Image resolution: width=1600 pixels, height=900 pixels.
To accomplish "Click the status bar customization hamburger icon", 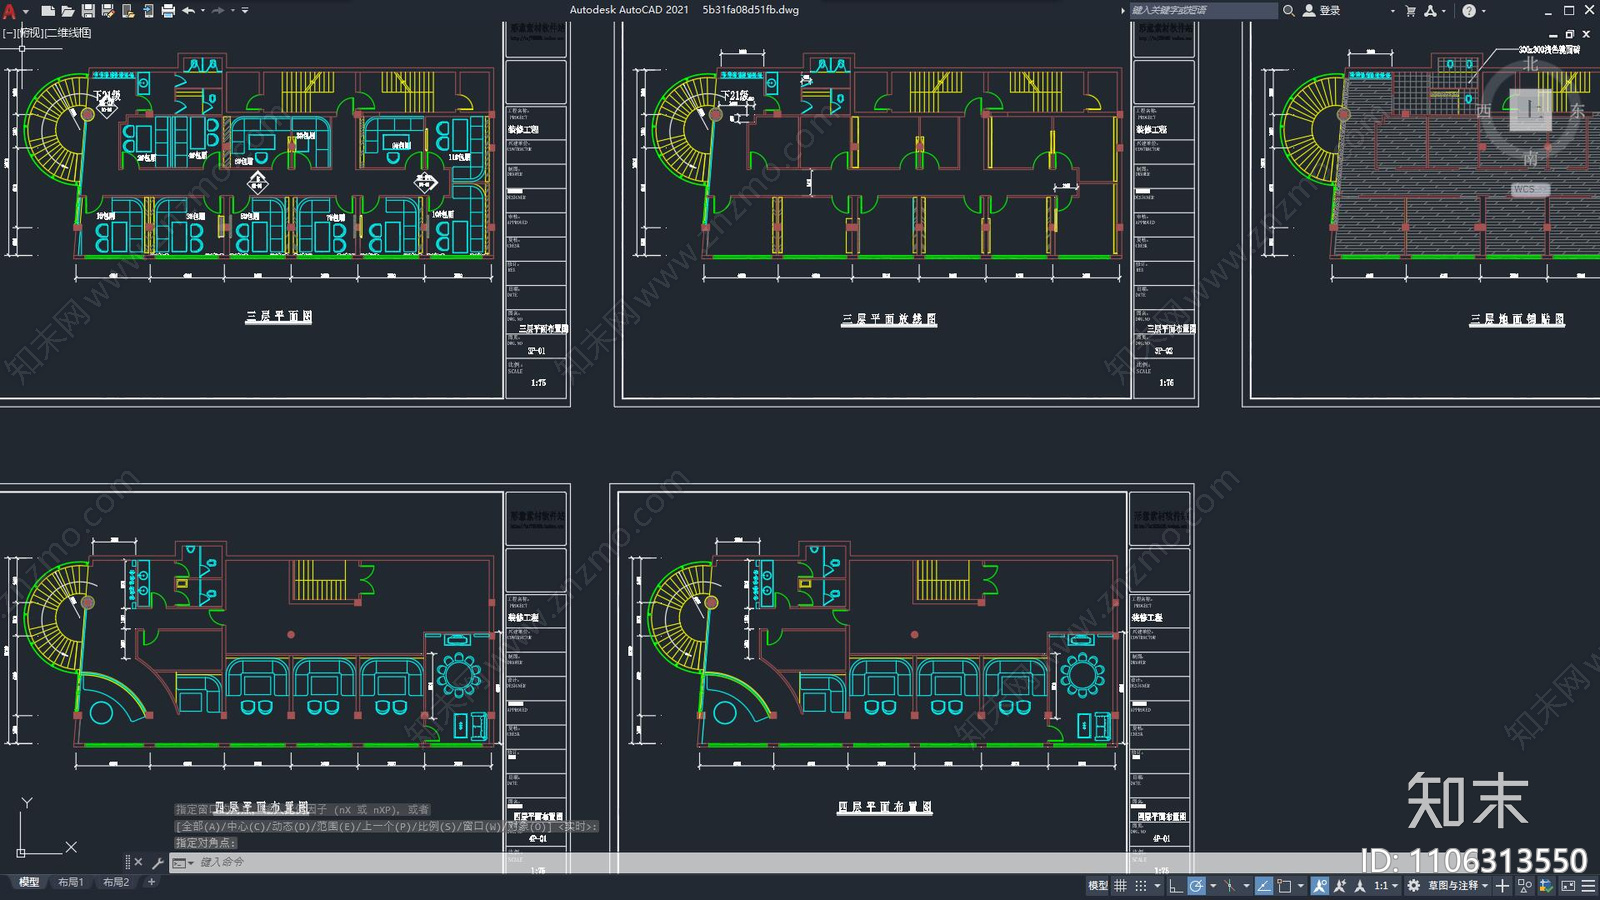I will (x=1589, y=886).
